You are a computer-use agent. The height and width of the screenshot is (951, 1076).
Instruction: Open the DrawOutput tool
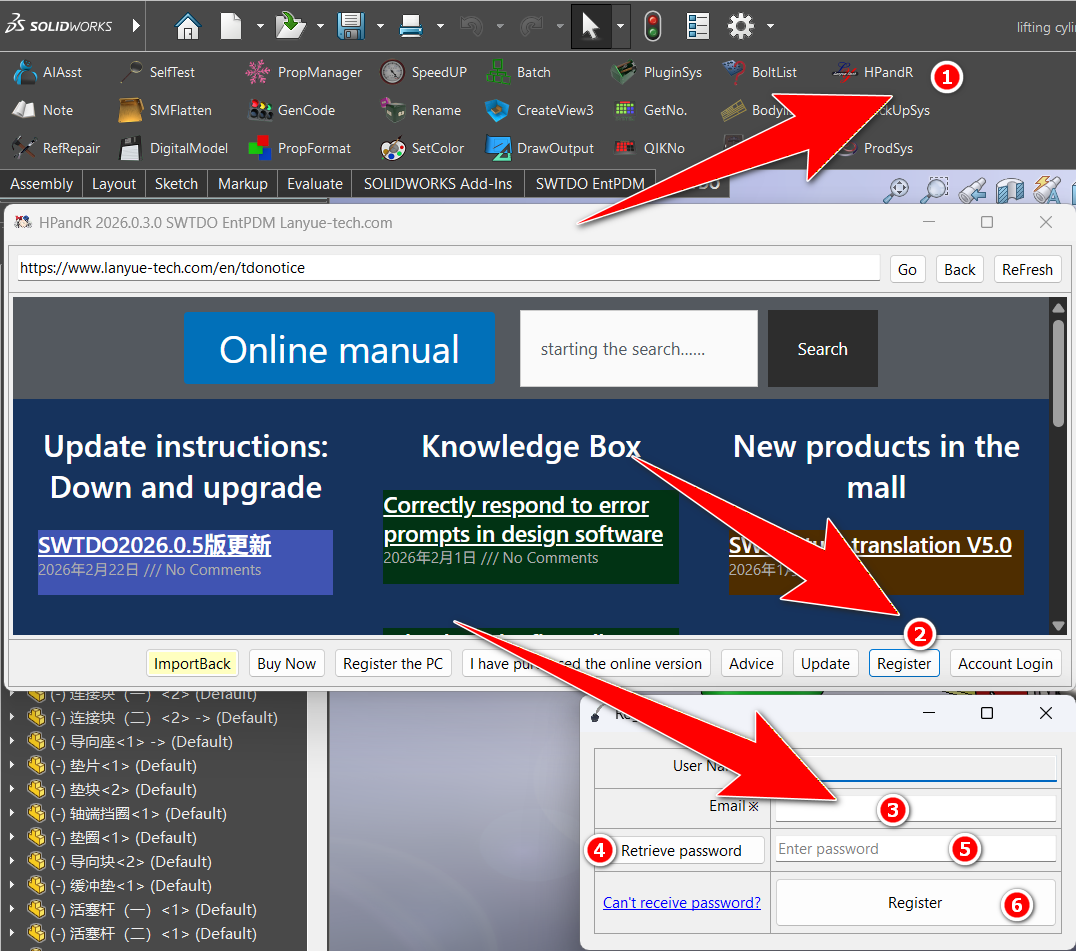[x=539, y=148]
